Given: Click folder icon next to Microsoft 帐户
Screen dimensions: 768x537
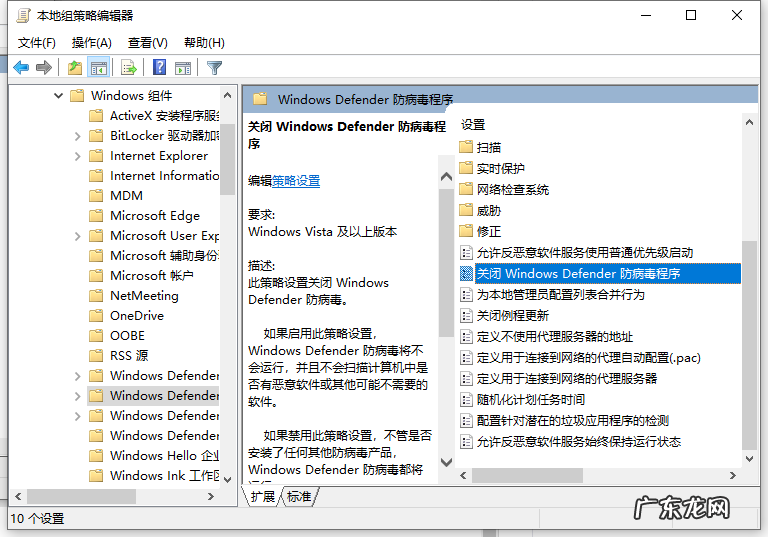Looking at the screenshot, I should [x=96, y=275].
